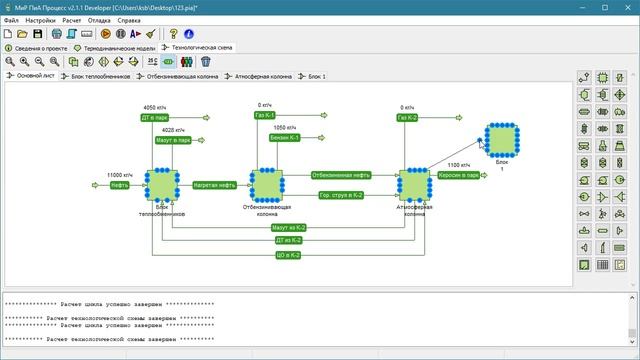Select the Основной лист sheet tab

(31, 76)
